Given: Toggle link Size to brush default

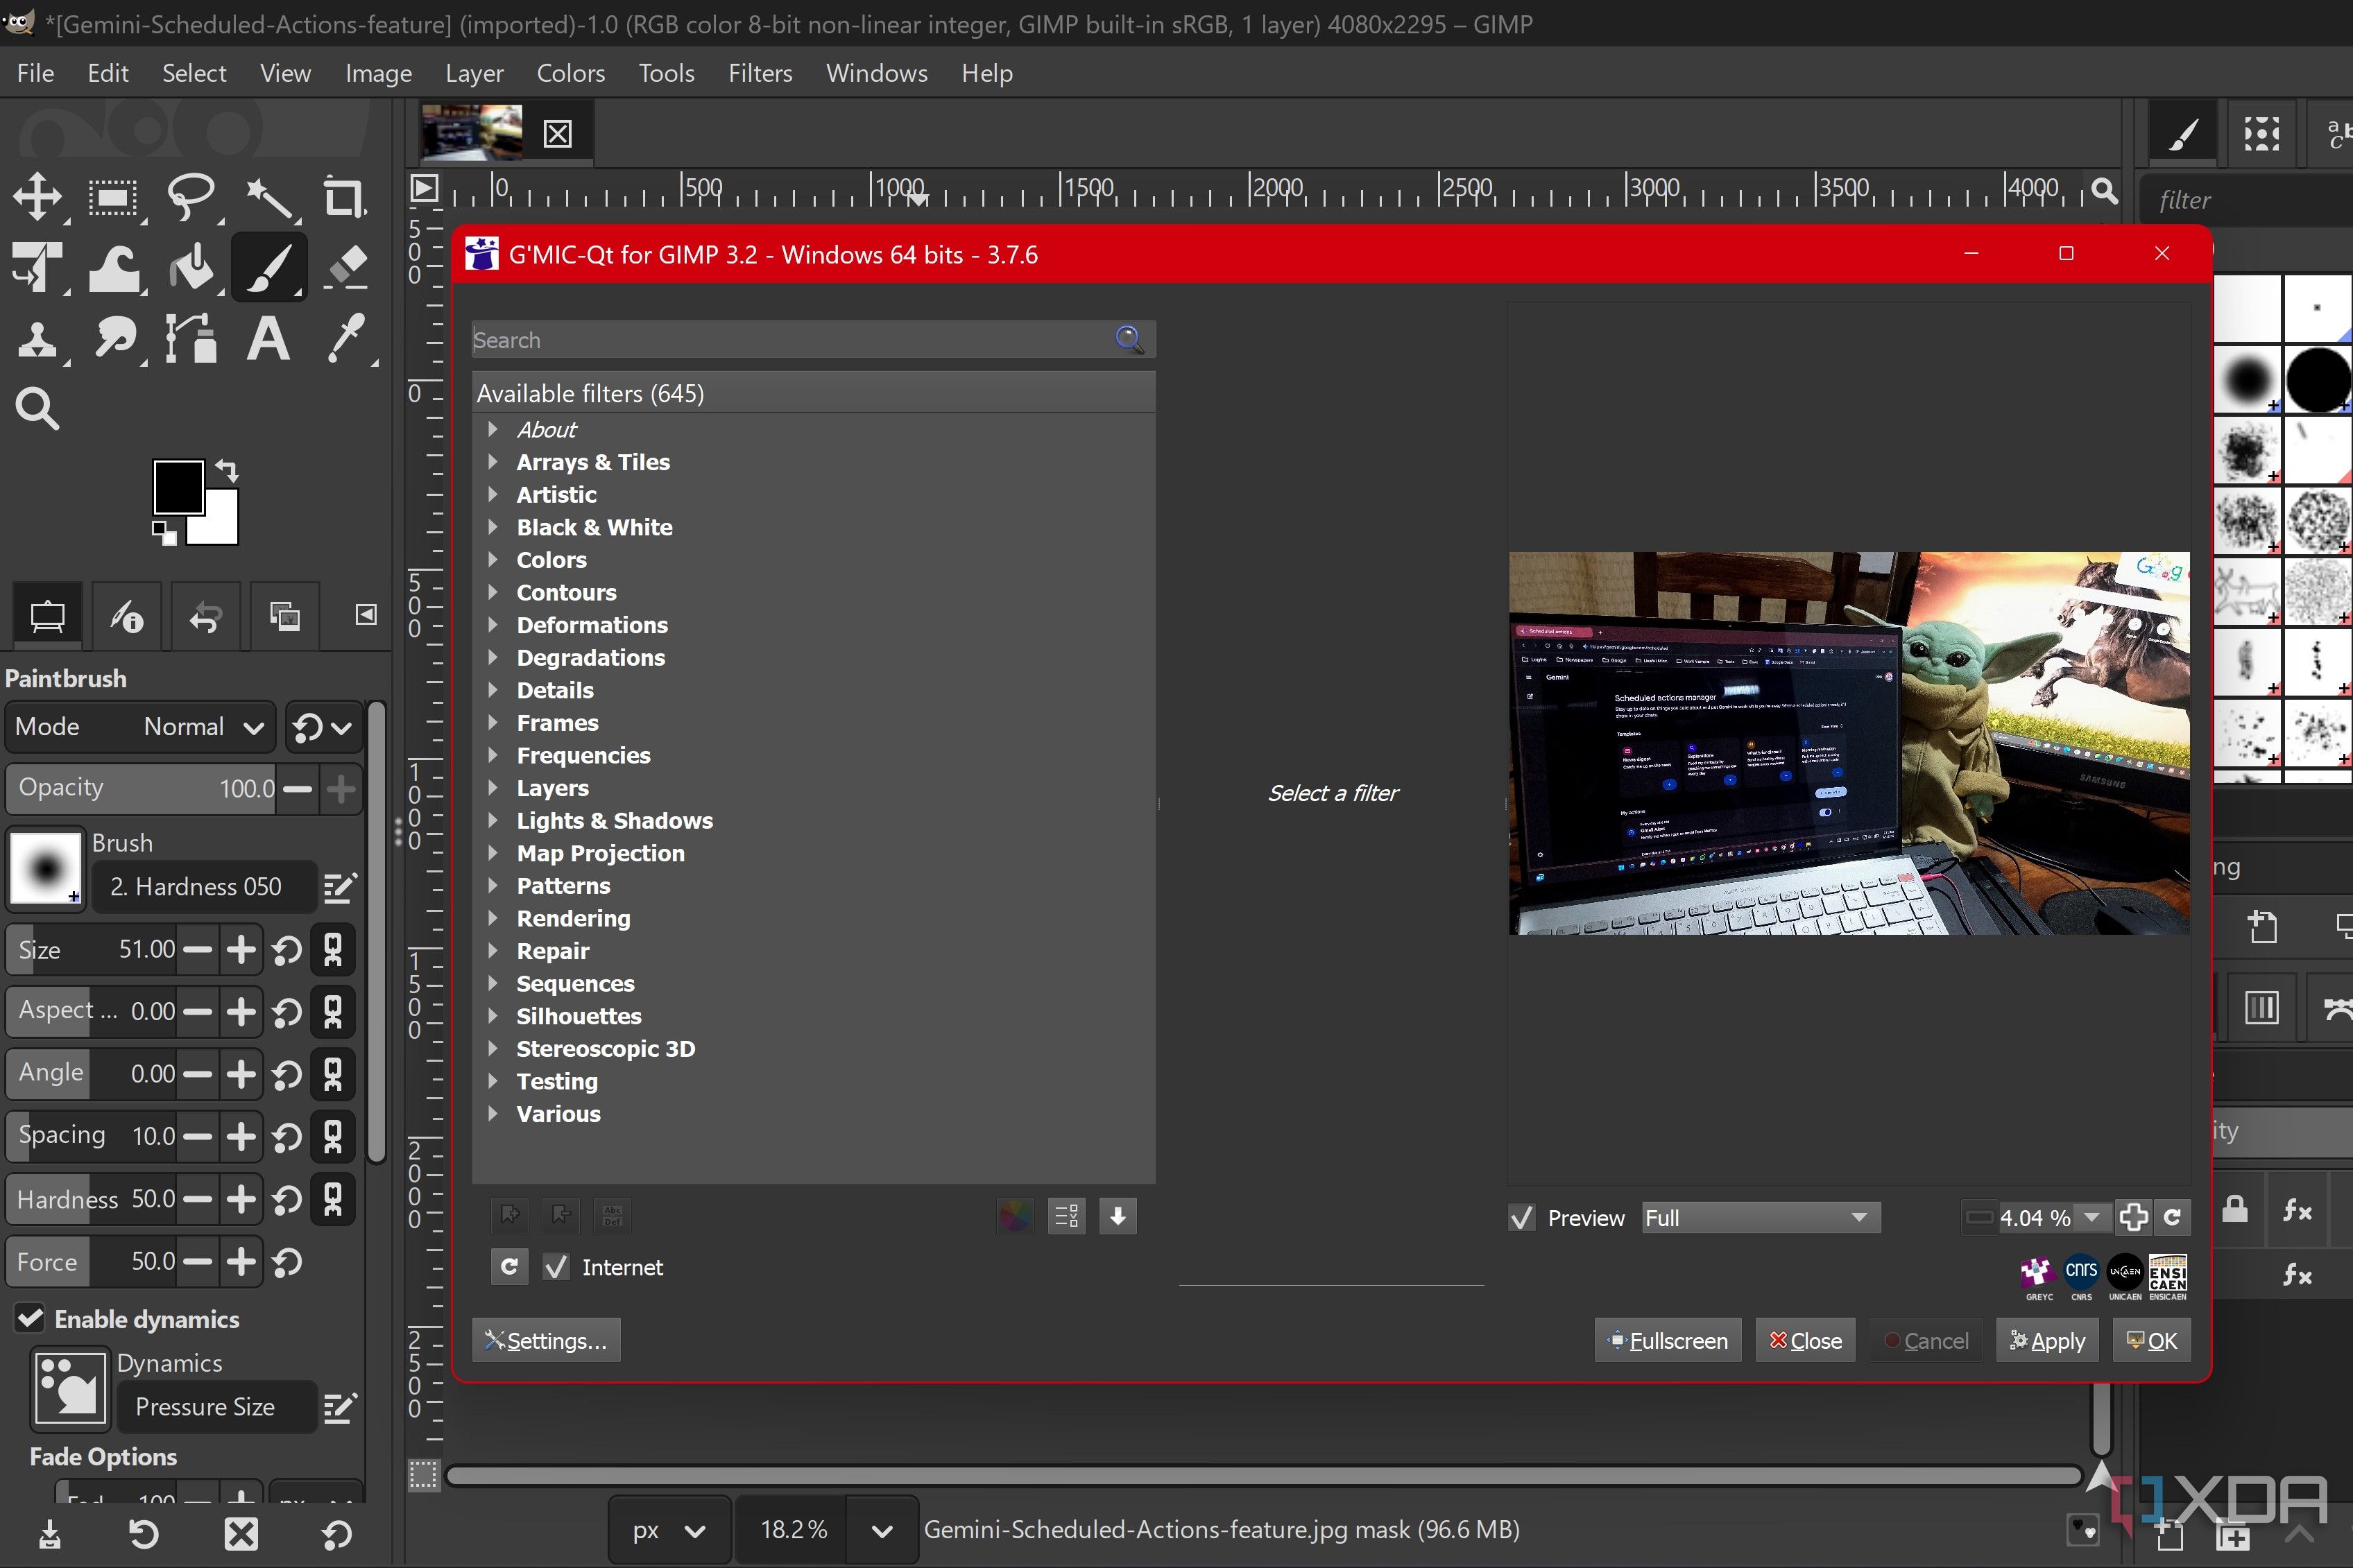Looking at the screenshot, I should click(333, 949).
